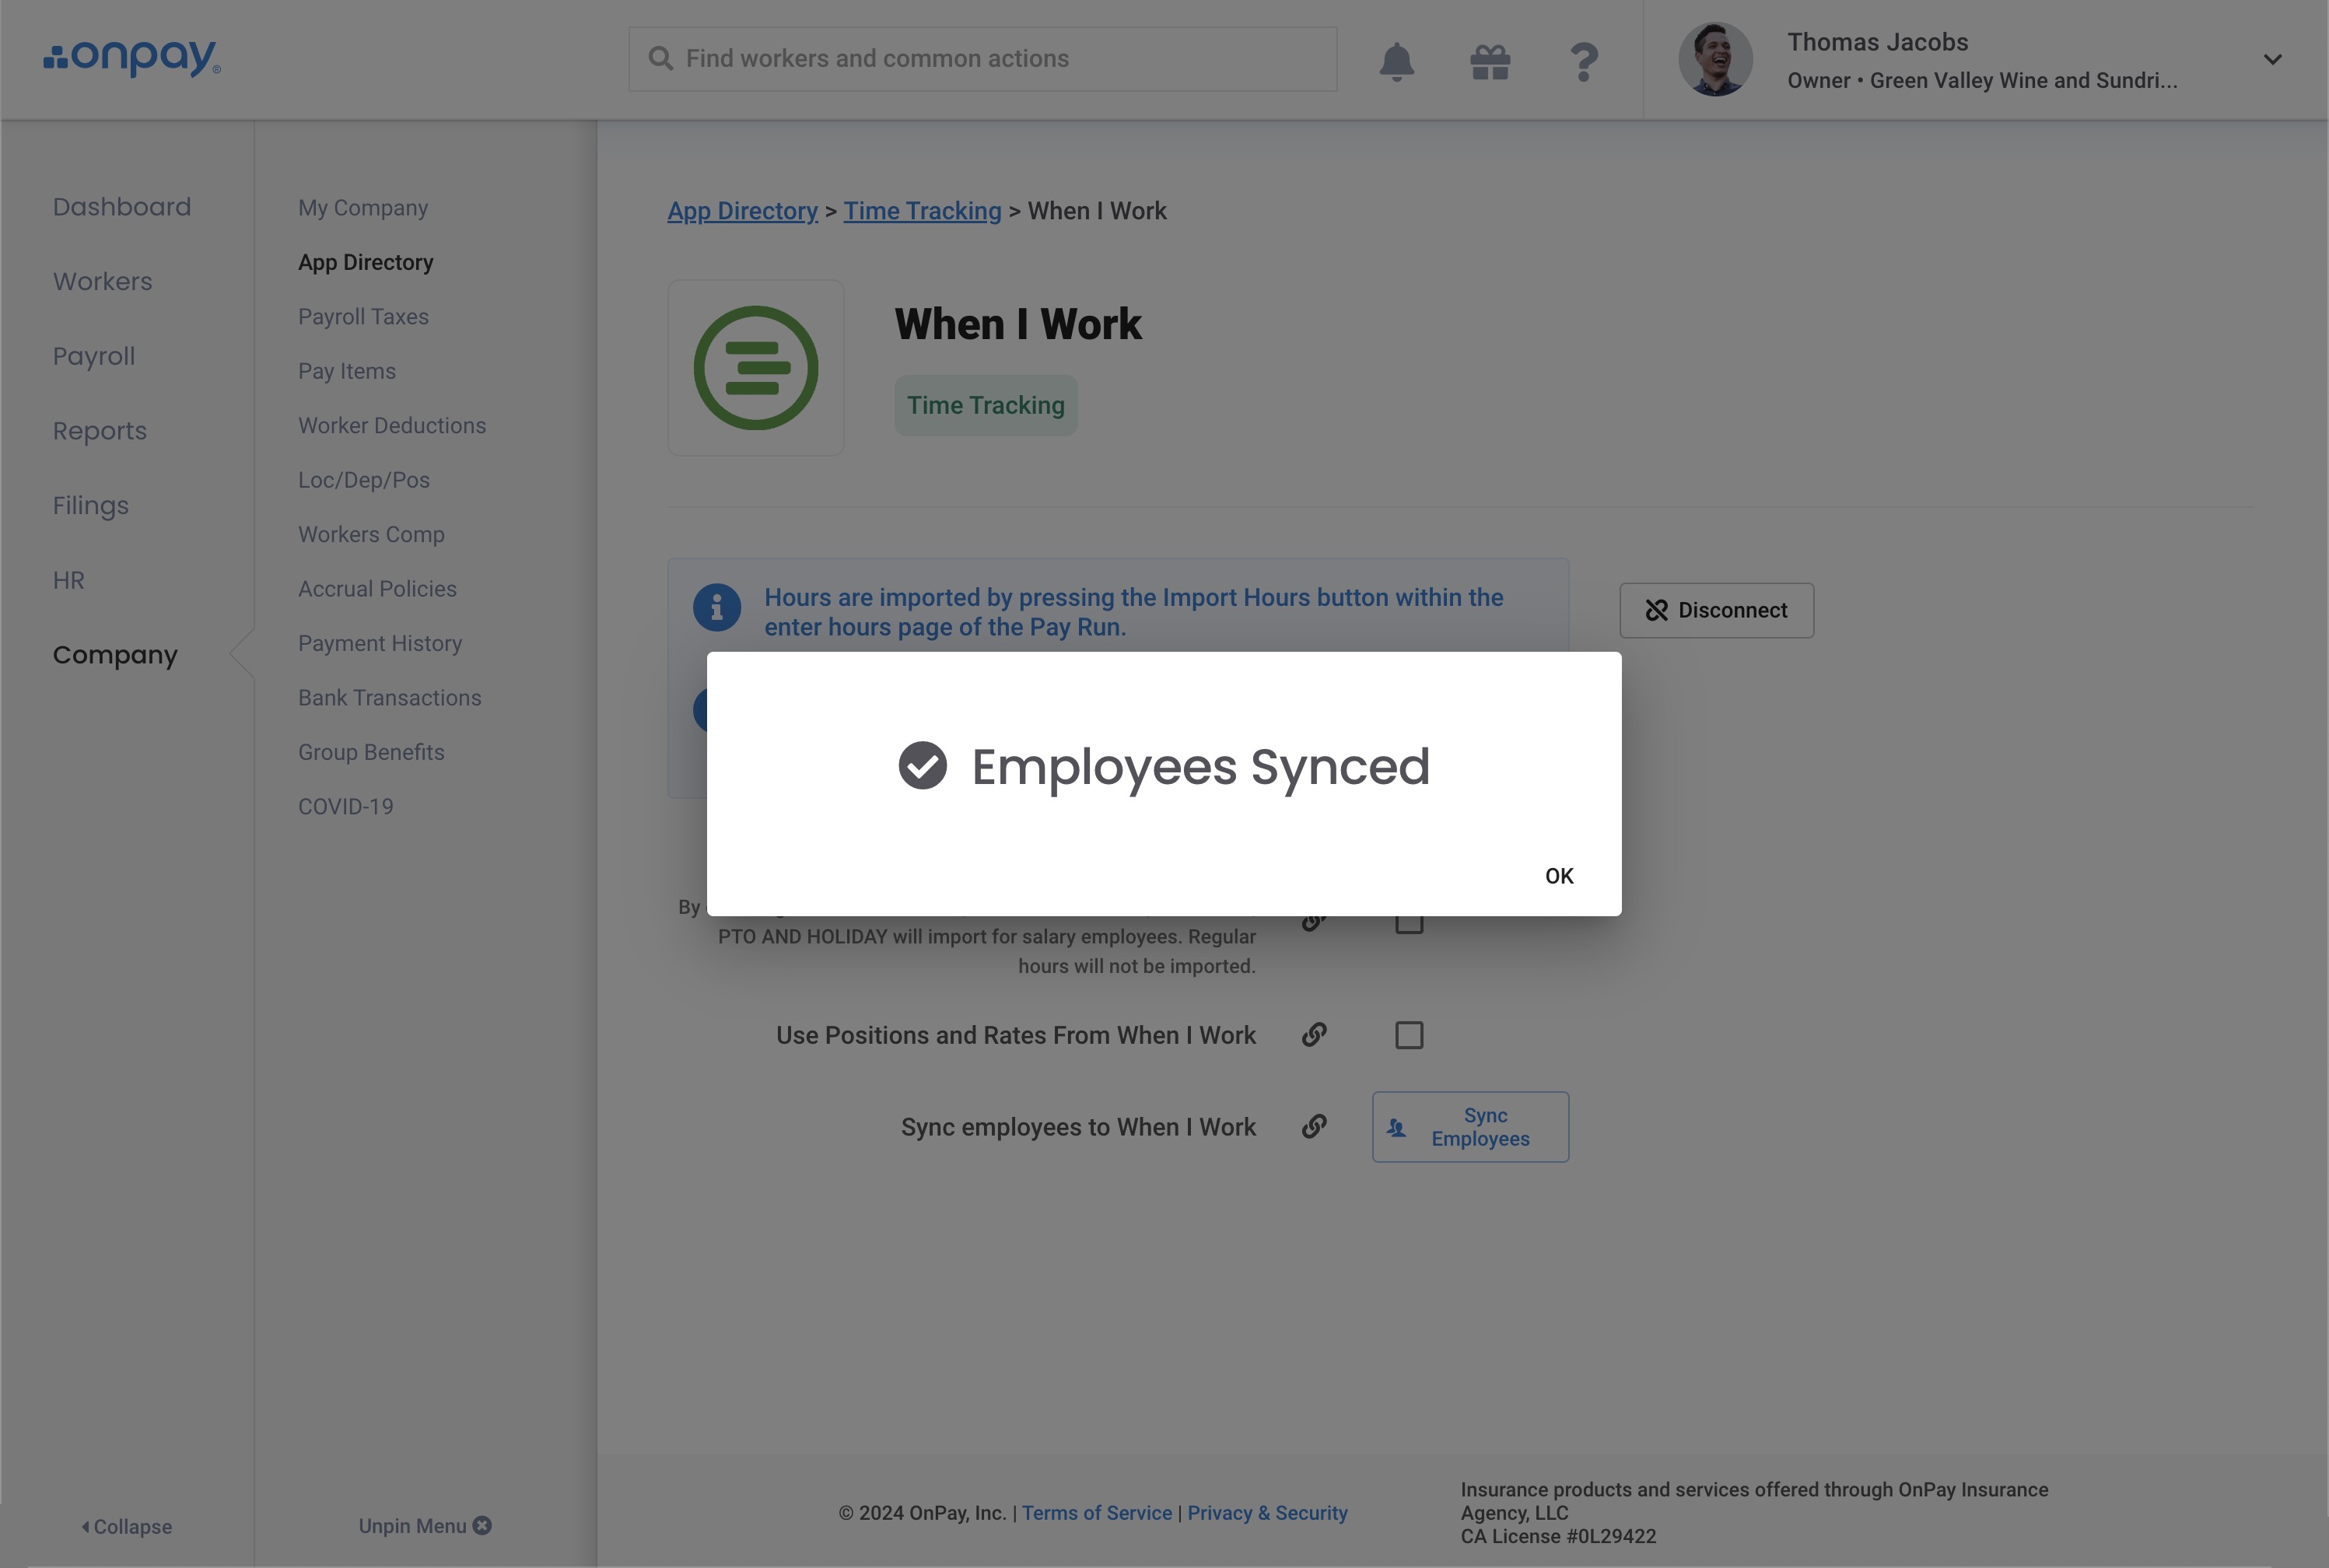Open Payment History submenu item
This screenshot has width=2329, height=1568.
click(x=380, y=644)
